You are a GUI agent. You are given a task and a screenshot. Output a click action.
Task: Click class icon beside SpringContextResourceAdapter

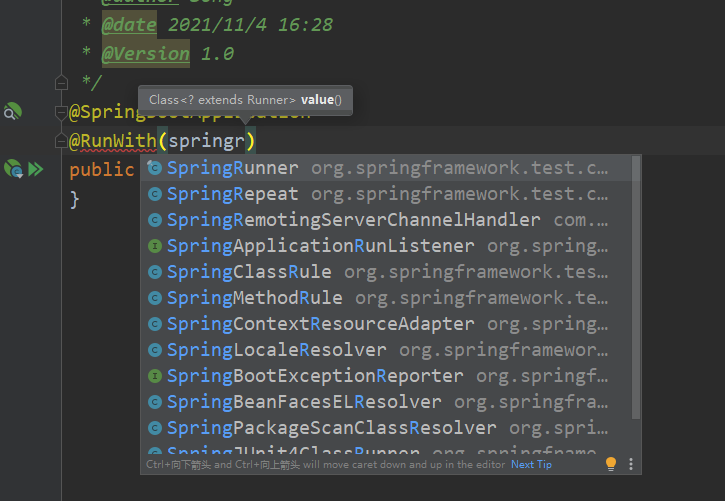point(154,324)
